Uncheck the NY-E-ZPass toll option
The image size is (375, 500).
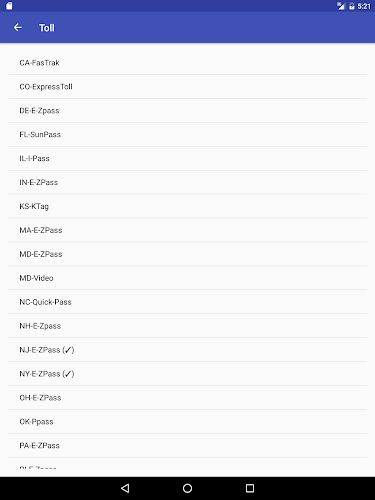click(x=187, y=374)
